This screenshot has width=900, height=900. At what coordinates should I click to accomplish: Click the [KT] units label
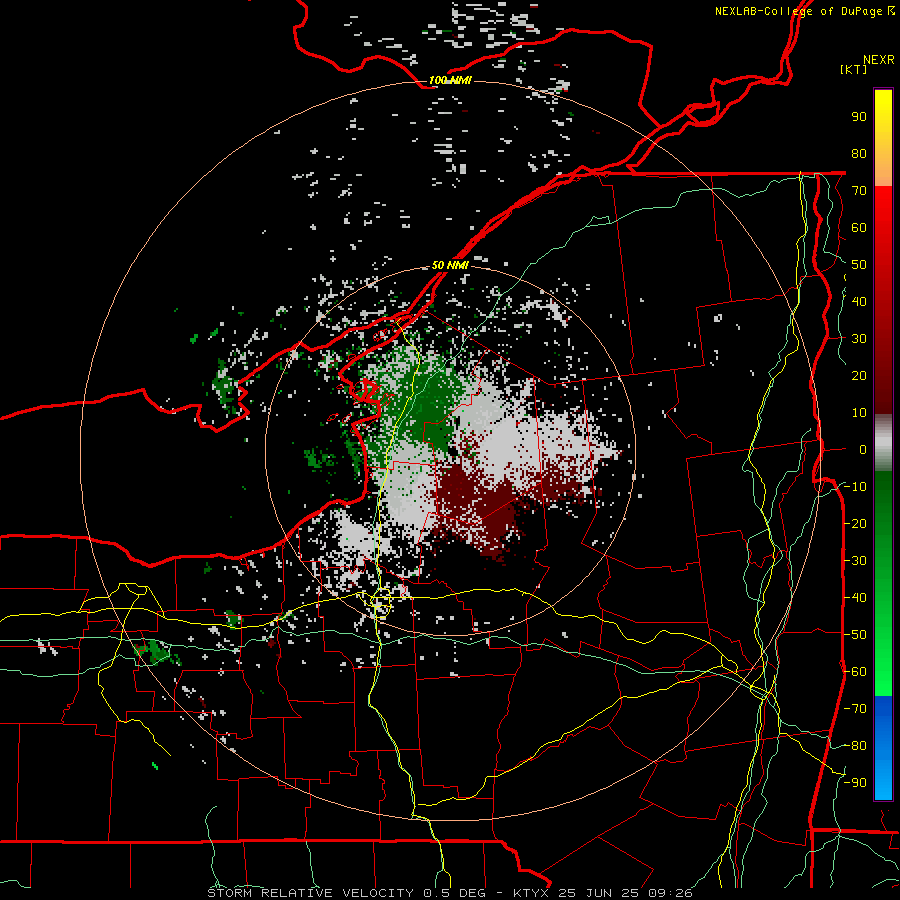pyautogui.click(x=854, y=69)
